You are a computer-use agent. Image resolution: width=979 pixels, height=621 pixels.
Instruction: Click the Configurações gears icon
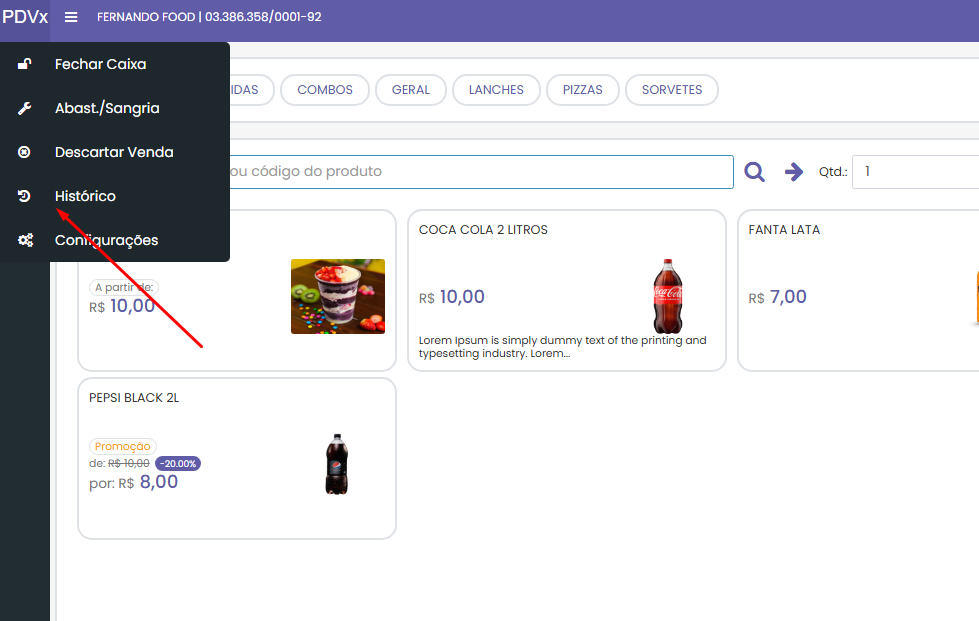25,240
